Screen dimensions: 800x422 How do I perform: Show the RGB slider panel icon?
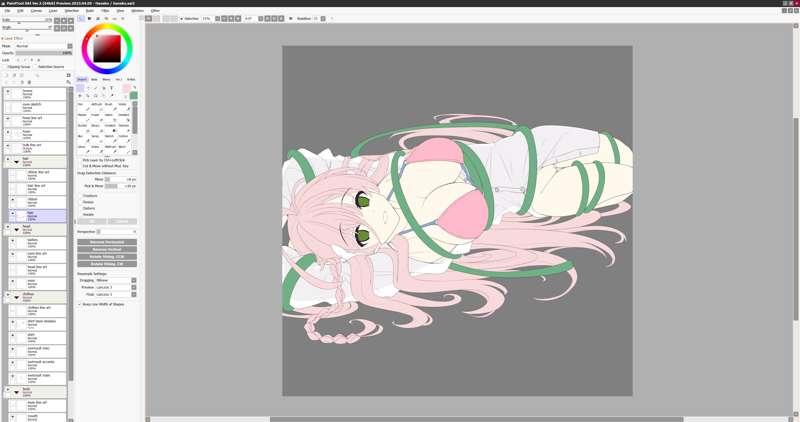pyautogui.click(x=89, y=18)
